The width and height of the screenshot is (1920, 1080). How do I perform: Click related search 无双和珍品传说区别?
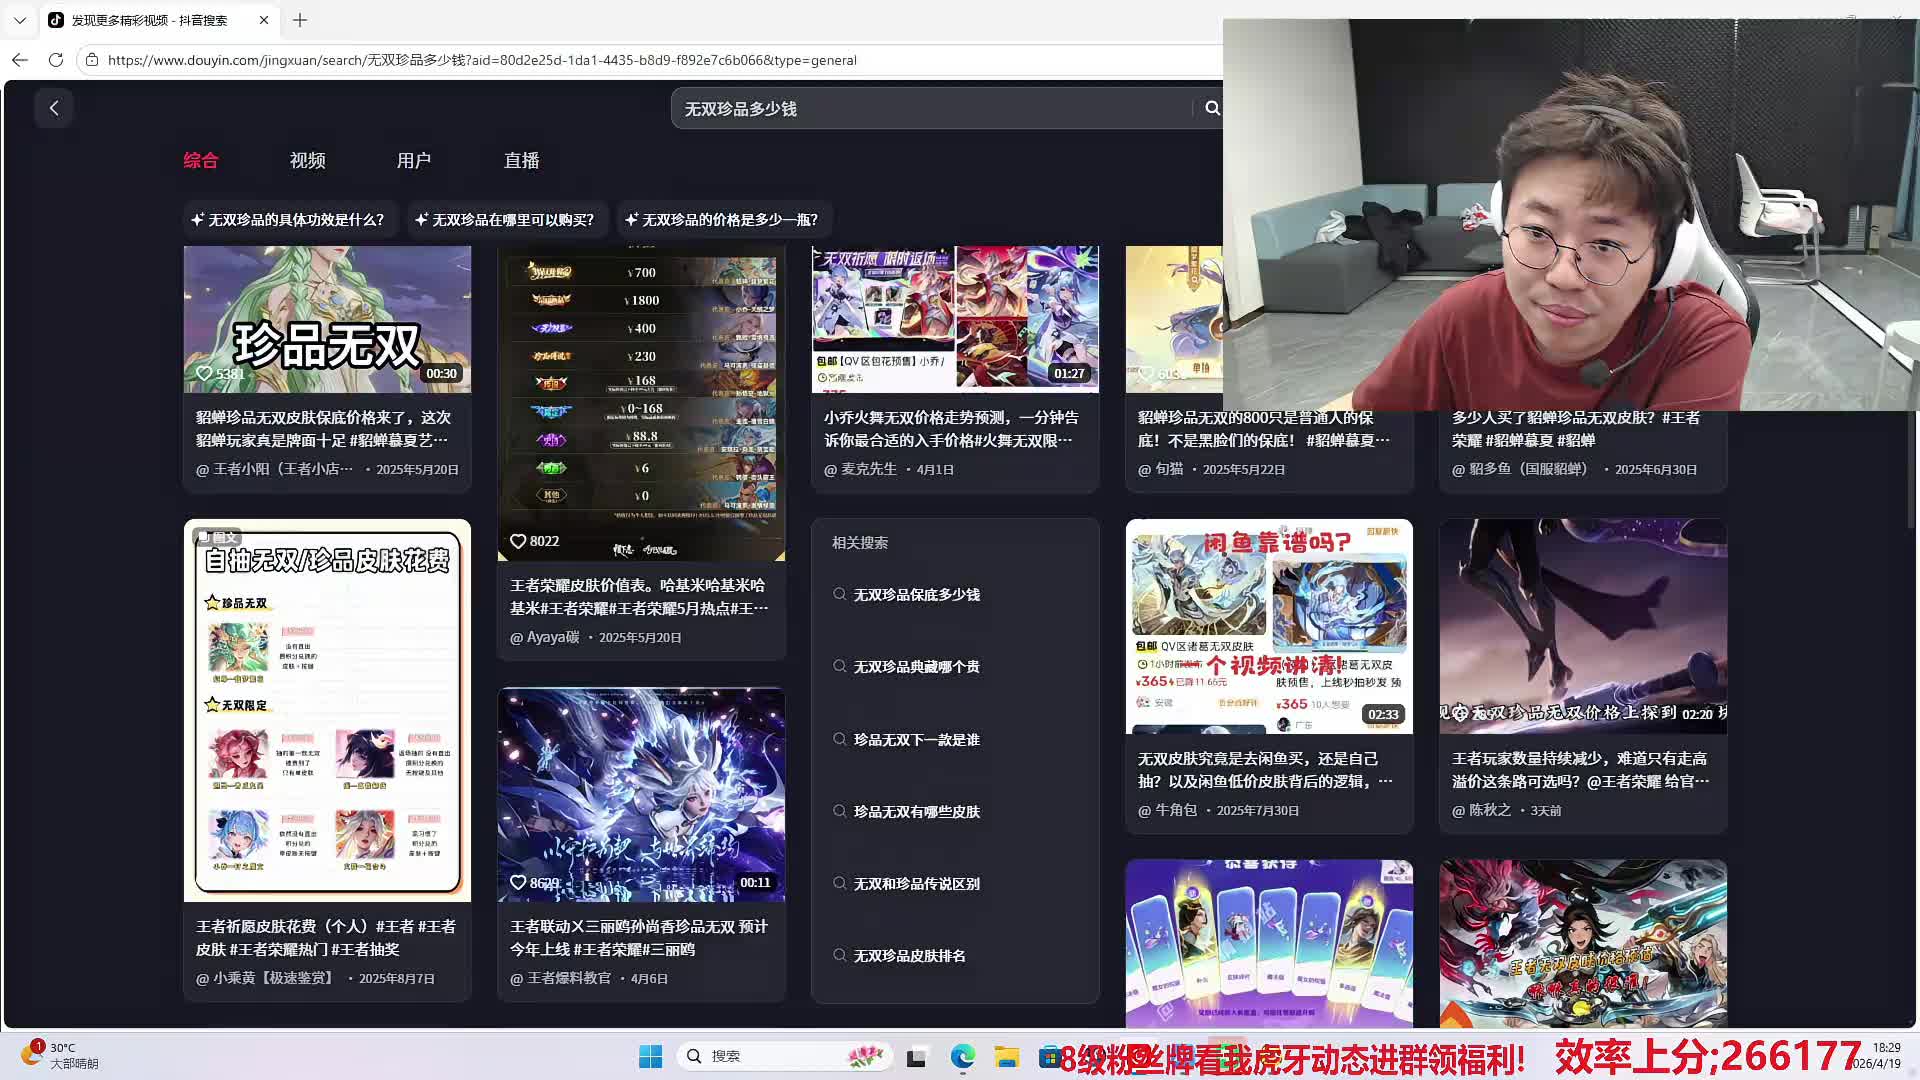pyautogui.click(x=916, y=884)
